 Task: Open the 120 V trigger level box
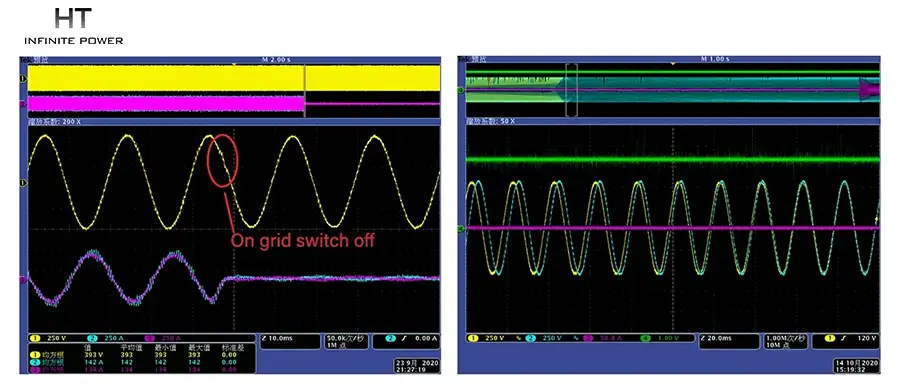tap(845, 341)
